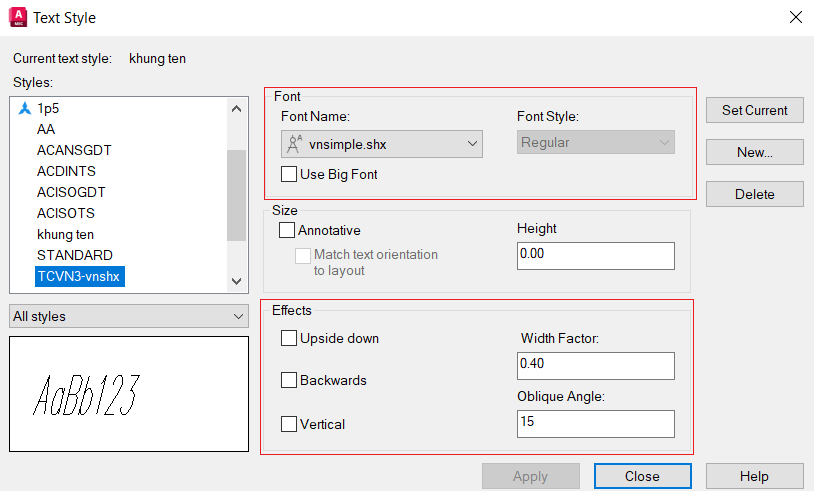Click the Oblique Angle input field
This screenshot has width=814, height=491.
595,424
